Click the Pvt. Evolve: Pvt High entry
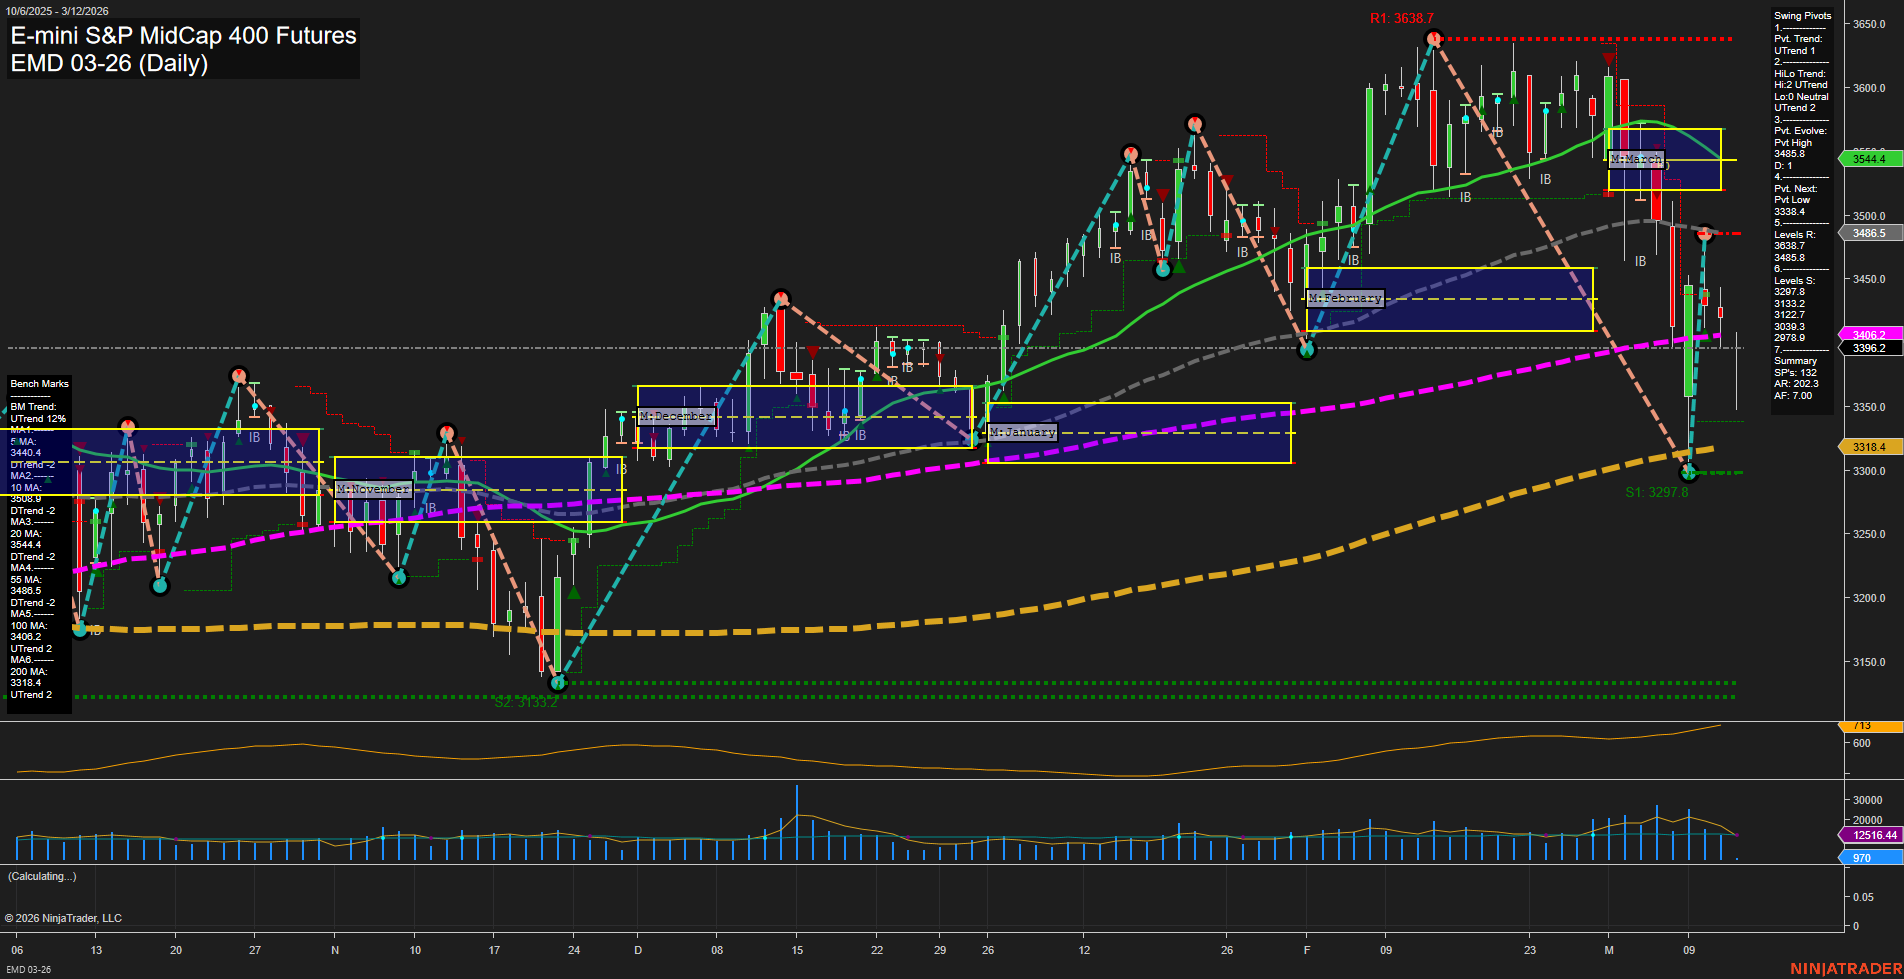This screenshot has width=1904, height=979. (1800, 137)
